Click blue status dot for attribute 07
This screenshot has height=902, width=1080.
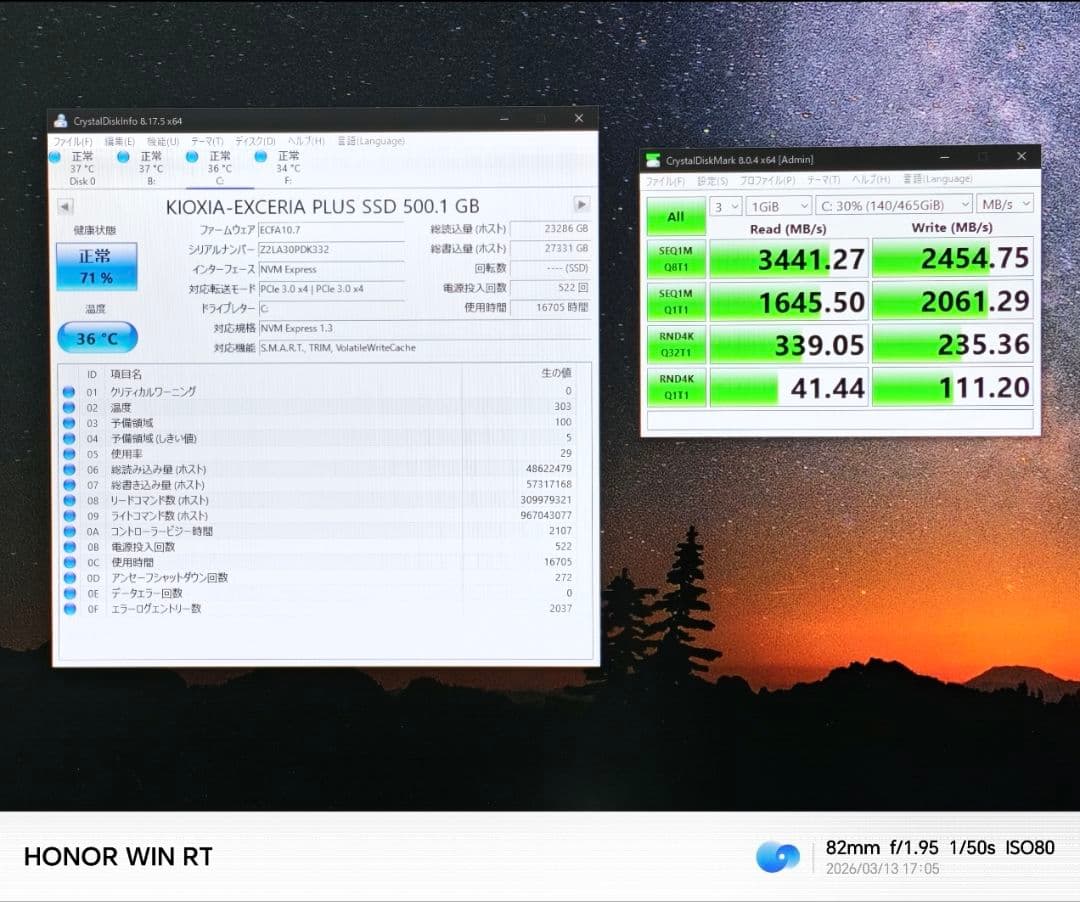click(x=69, y=485)
